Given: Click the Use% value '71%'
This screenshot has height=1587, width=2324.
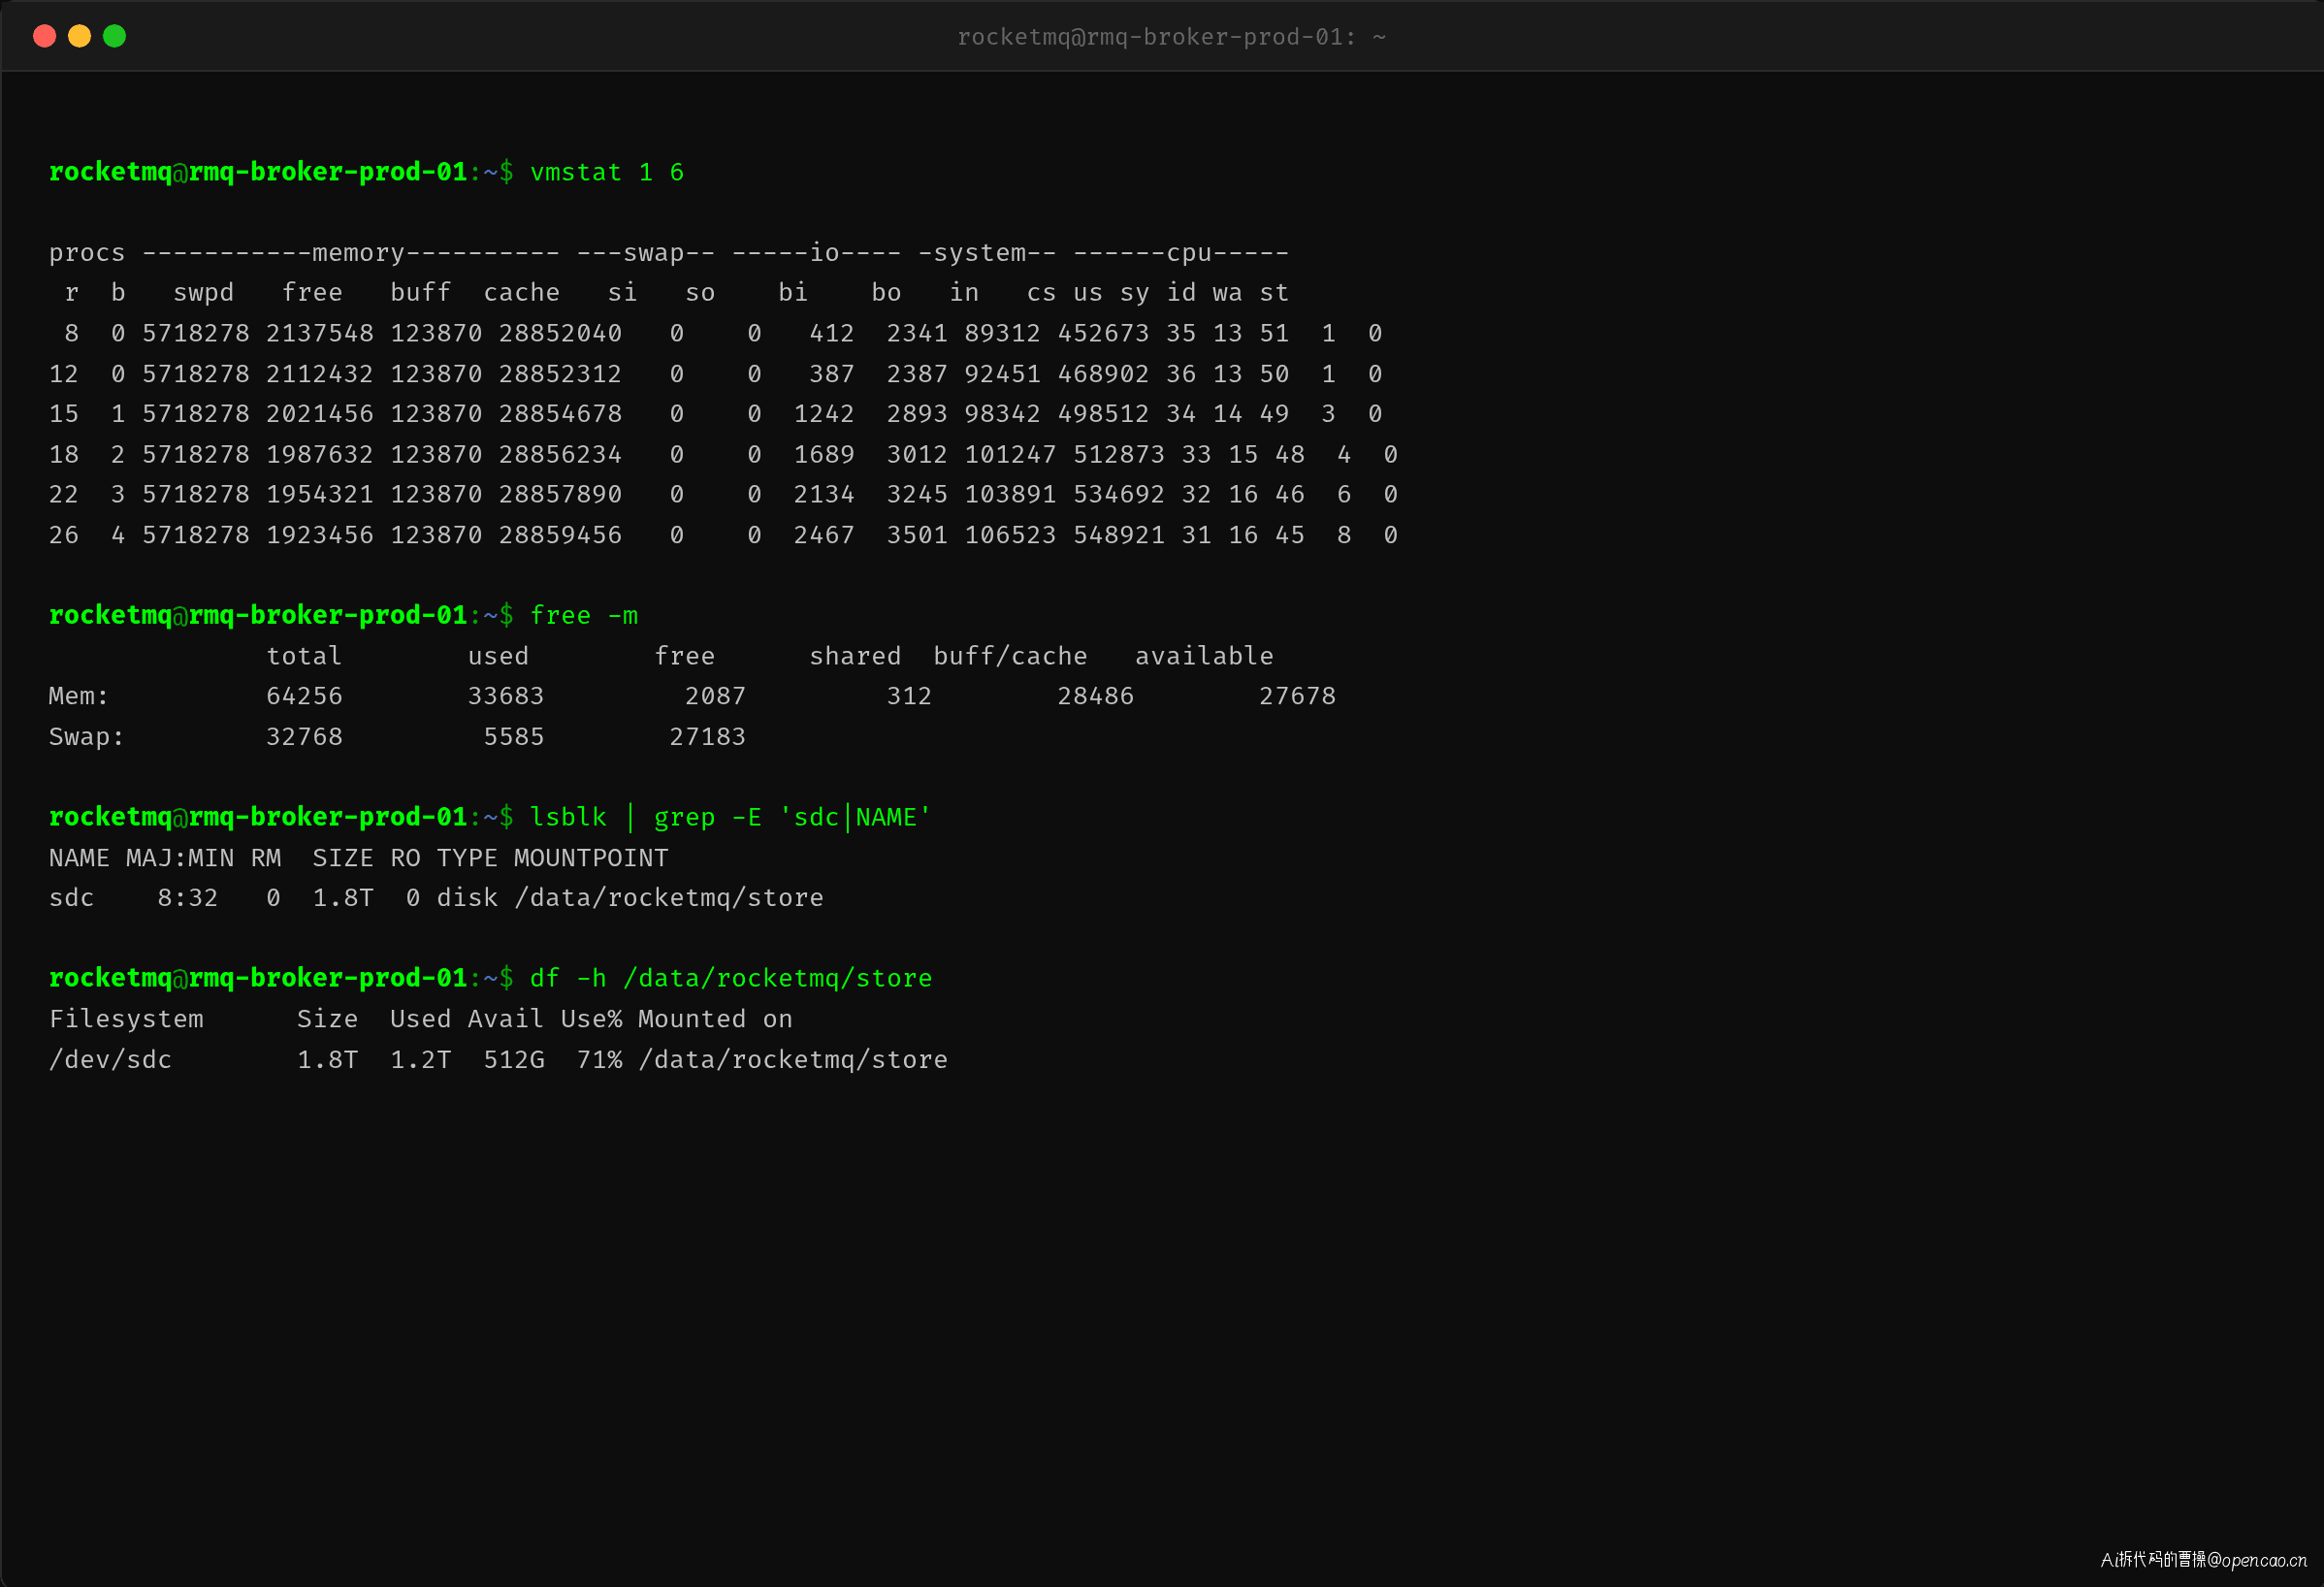Looking at the screenshot, I should point(600,1059).
